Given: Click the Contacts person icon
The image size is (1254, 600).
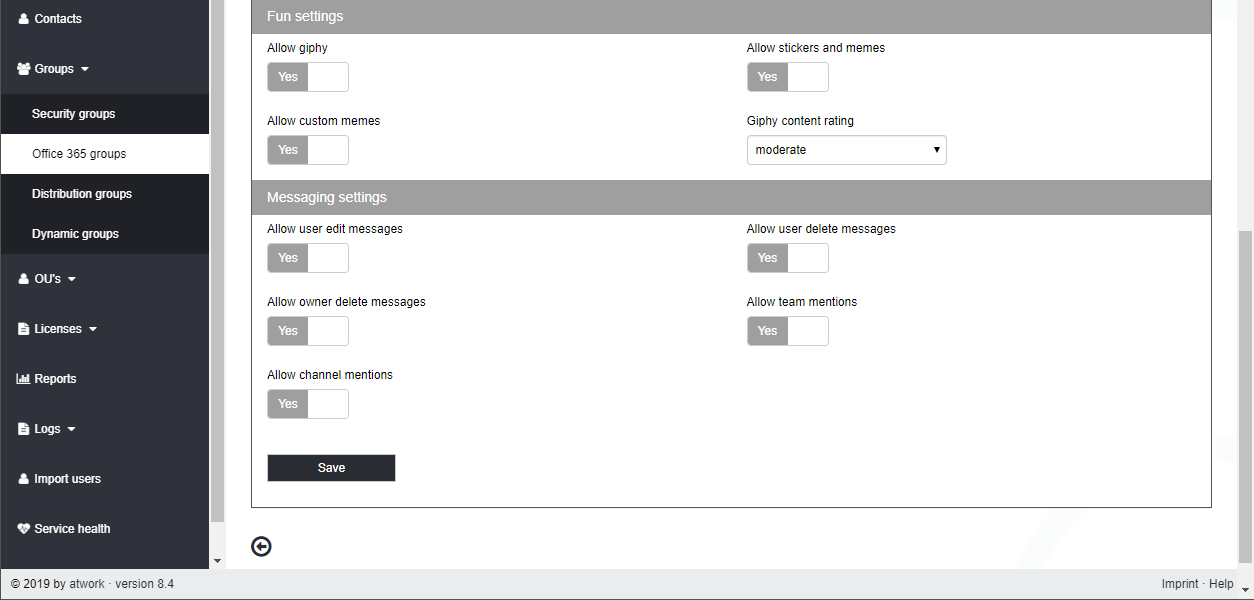Looking at the screenshot, I should click(24, 19).
